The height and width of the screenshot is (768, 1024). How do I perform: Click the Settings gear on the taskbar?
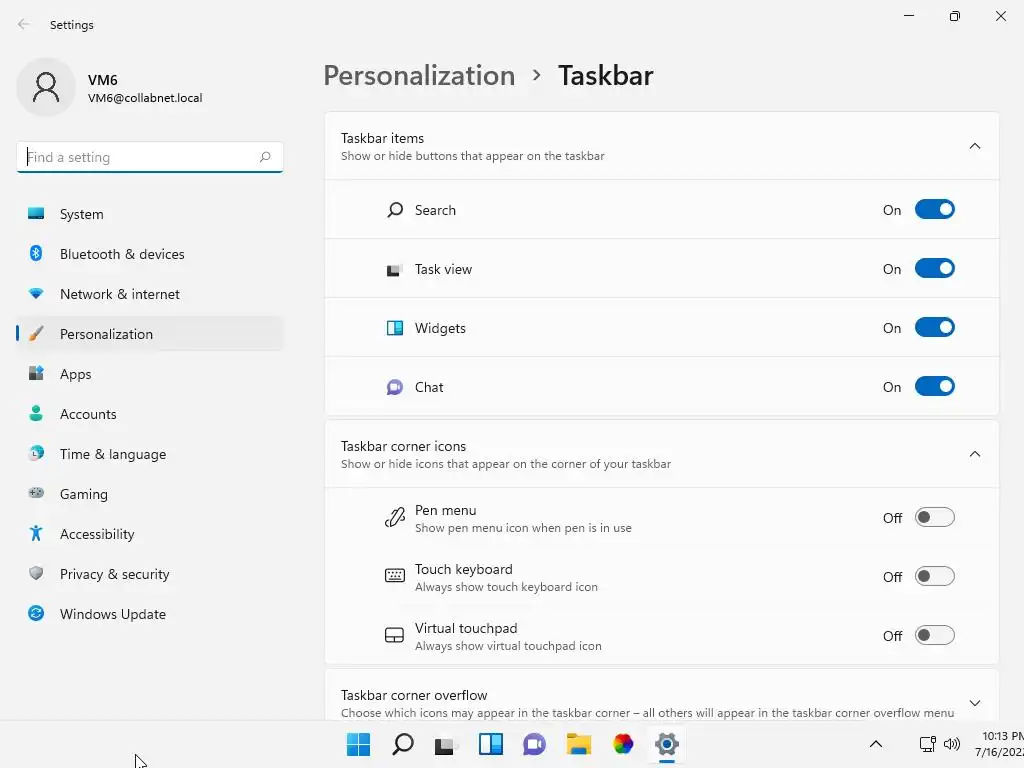[x=667, y=744]
